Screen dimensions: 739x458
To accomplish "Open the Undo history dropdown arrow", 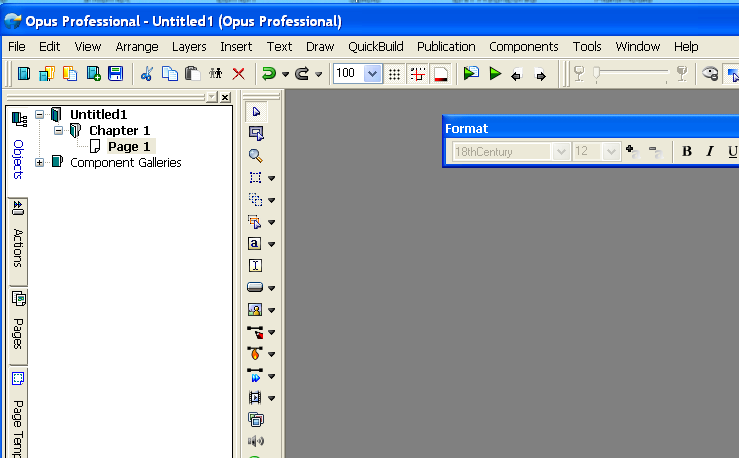I will (x=285, y=74).
